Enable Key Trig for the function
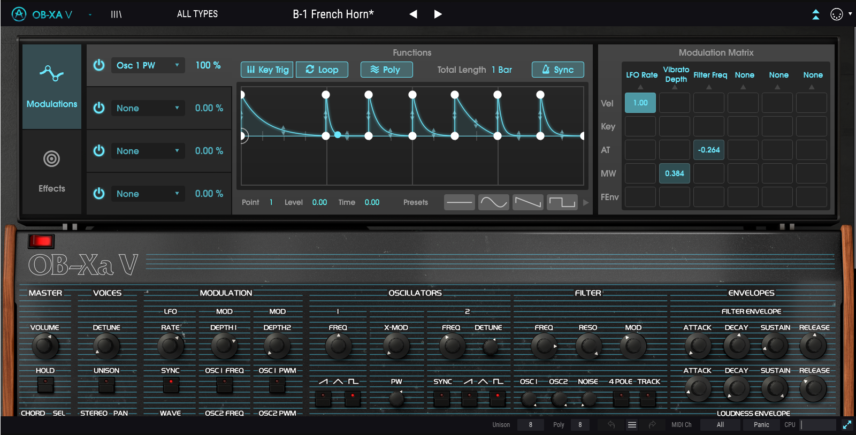This screenshot has height=435, width=856. (x=267, y=70)
